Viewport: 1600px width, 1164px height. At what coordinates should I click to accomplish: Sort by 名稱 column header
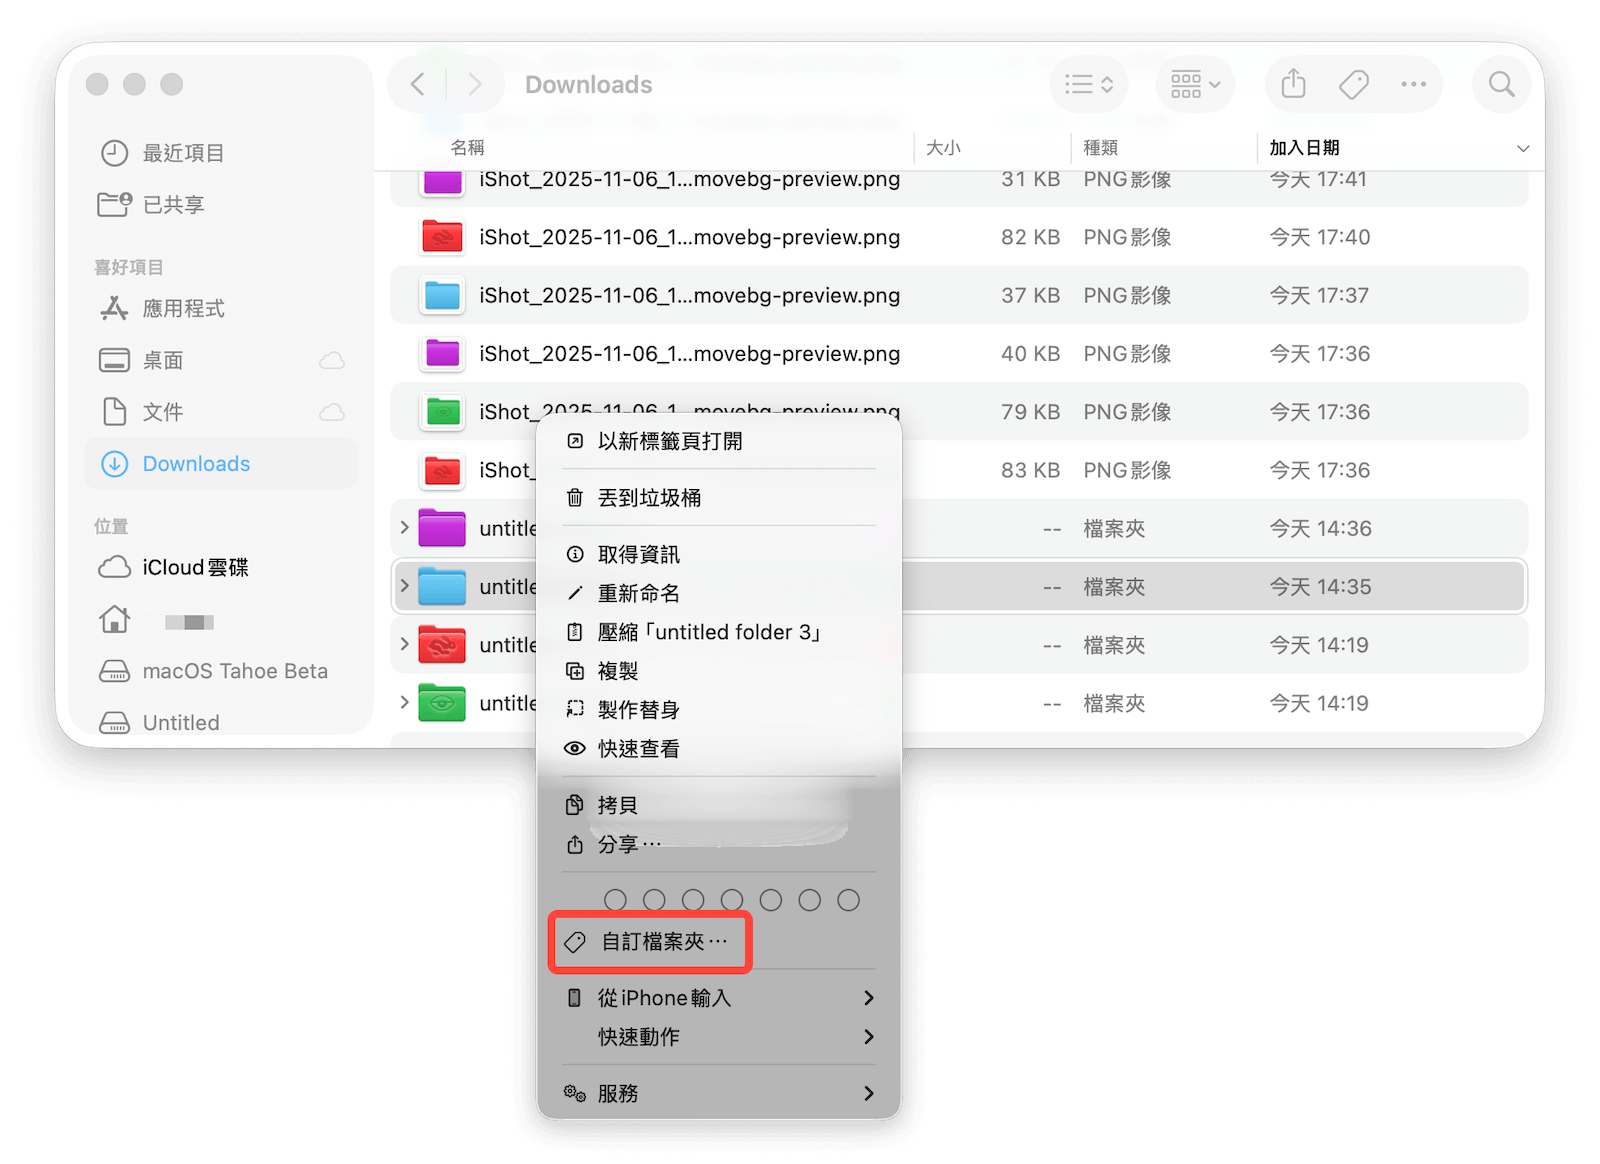[467, 148]
